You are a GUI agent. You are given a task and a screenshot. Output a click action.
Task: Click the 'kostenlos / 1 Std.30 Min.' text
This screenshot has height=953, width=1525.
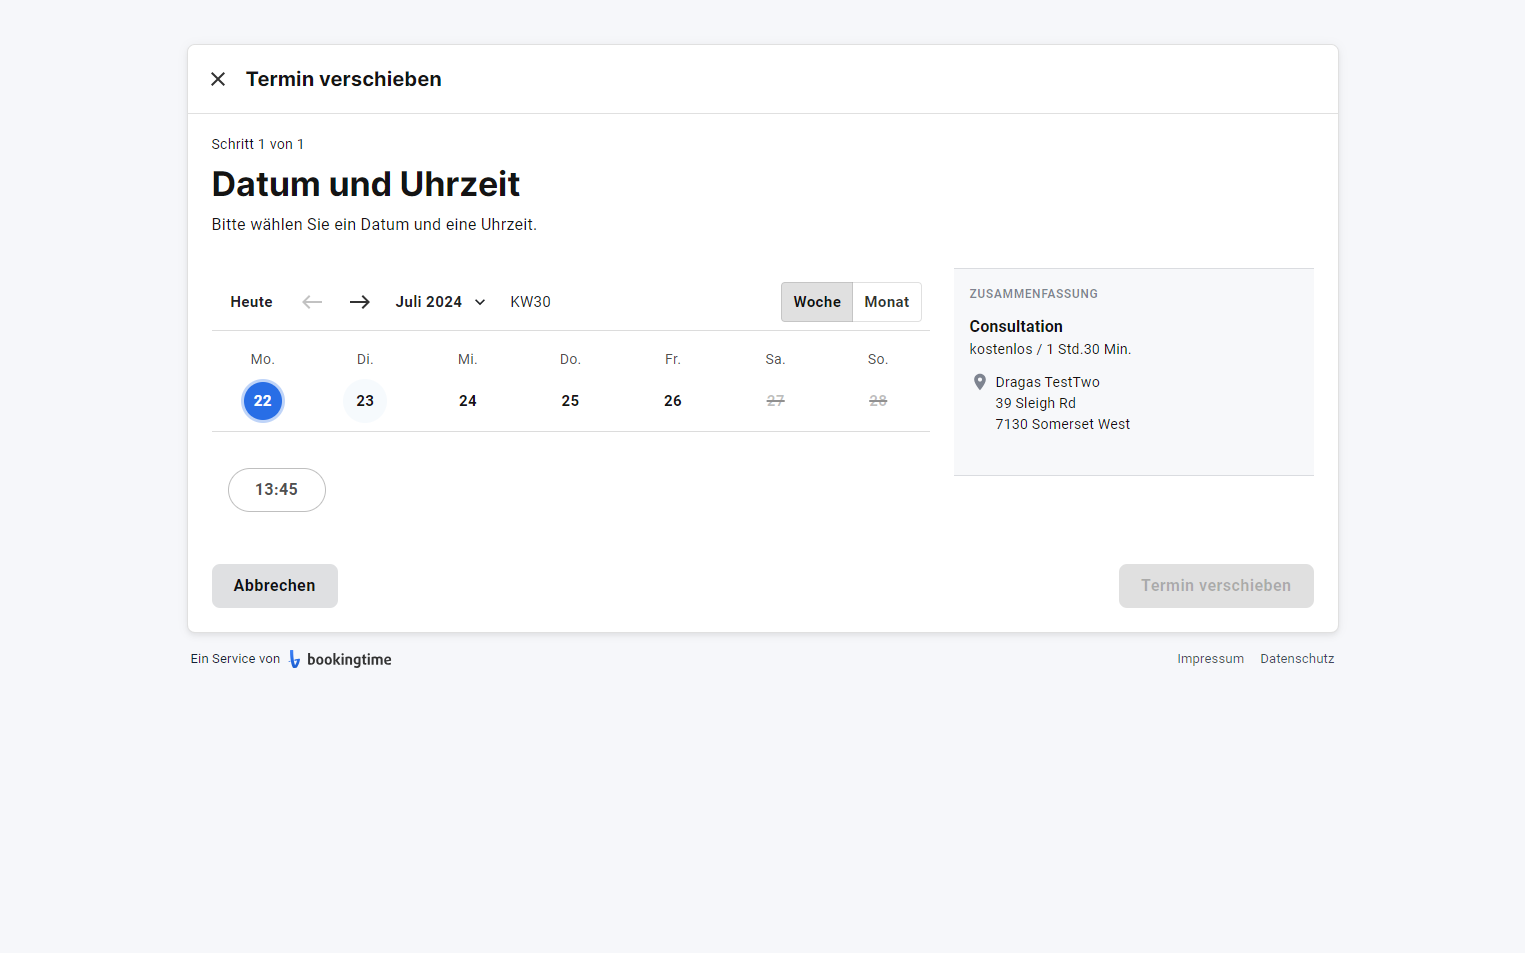1050,349
